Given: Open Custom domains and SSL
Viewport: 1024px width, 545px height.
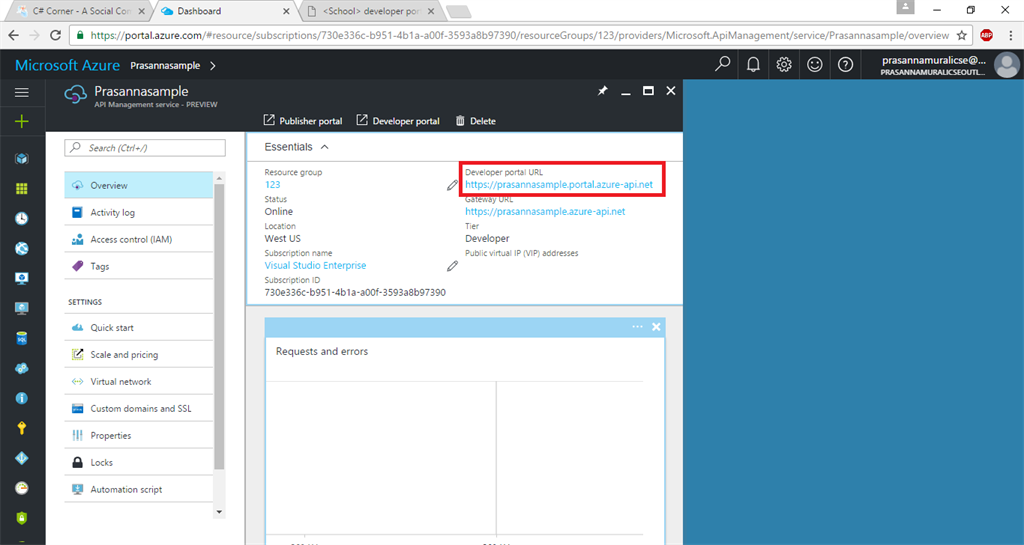Looking at the screenshot, I should [138, 409].
